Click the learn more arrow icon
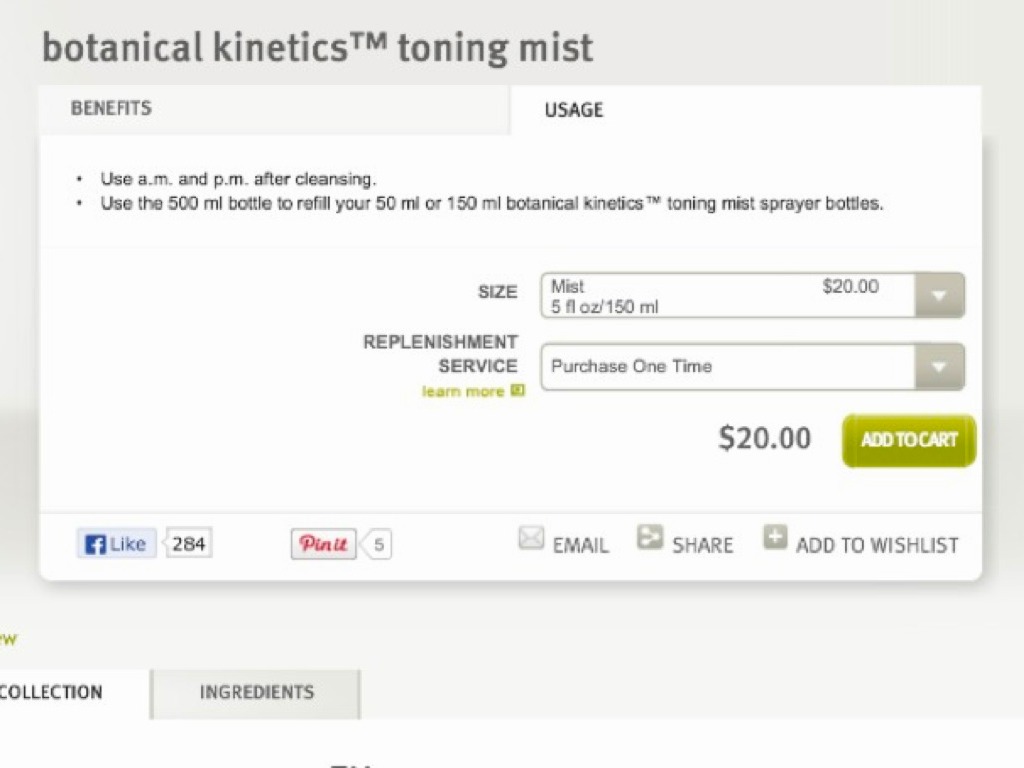 pyautogui.click(x=517, y=391)
